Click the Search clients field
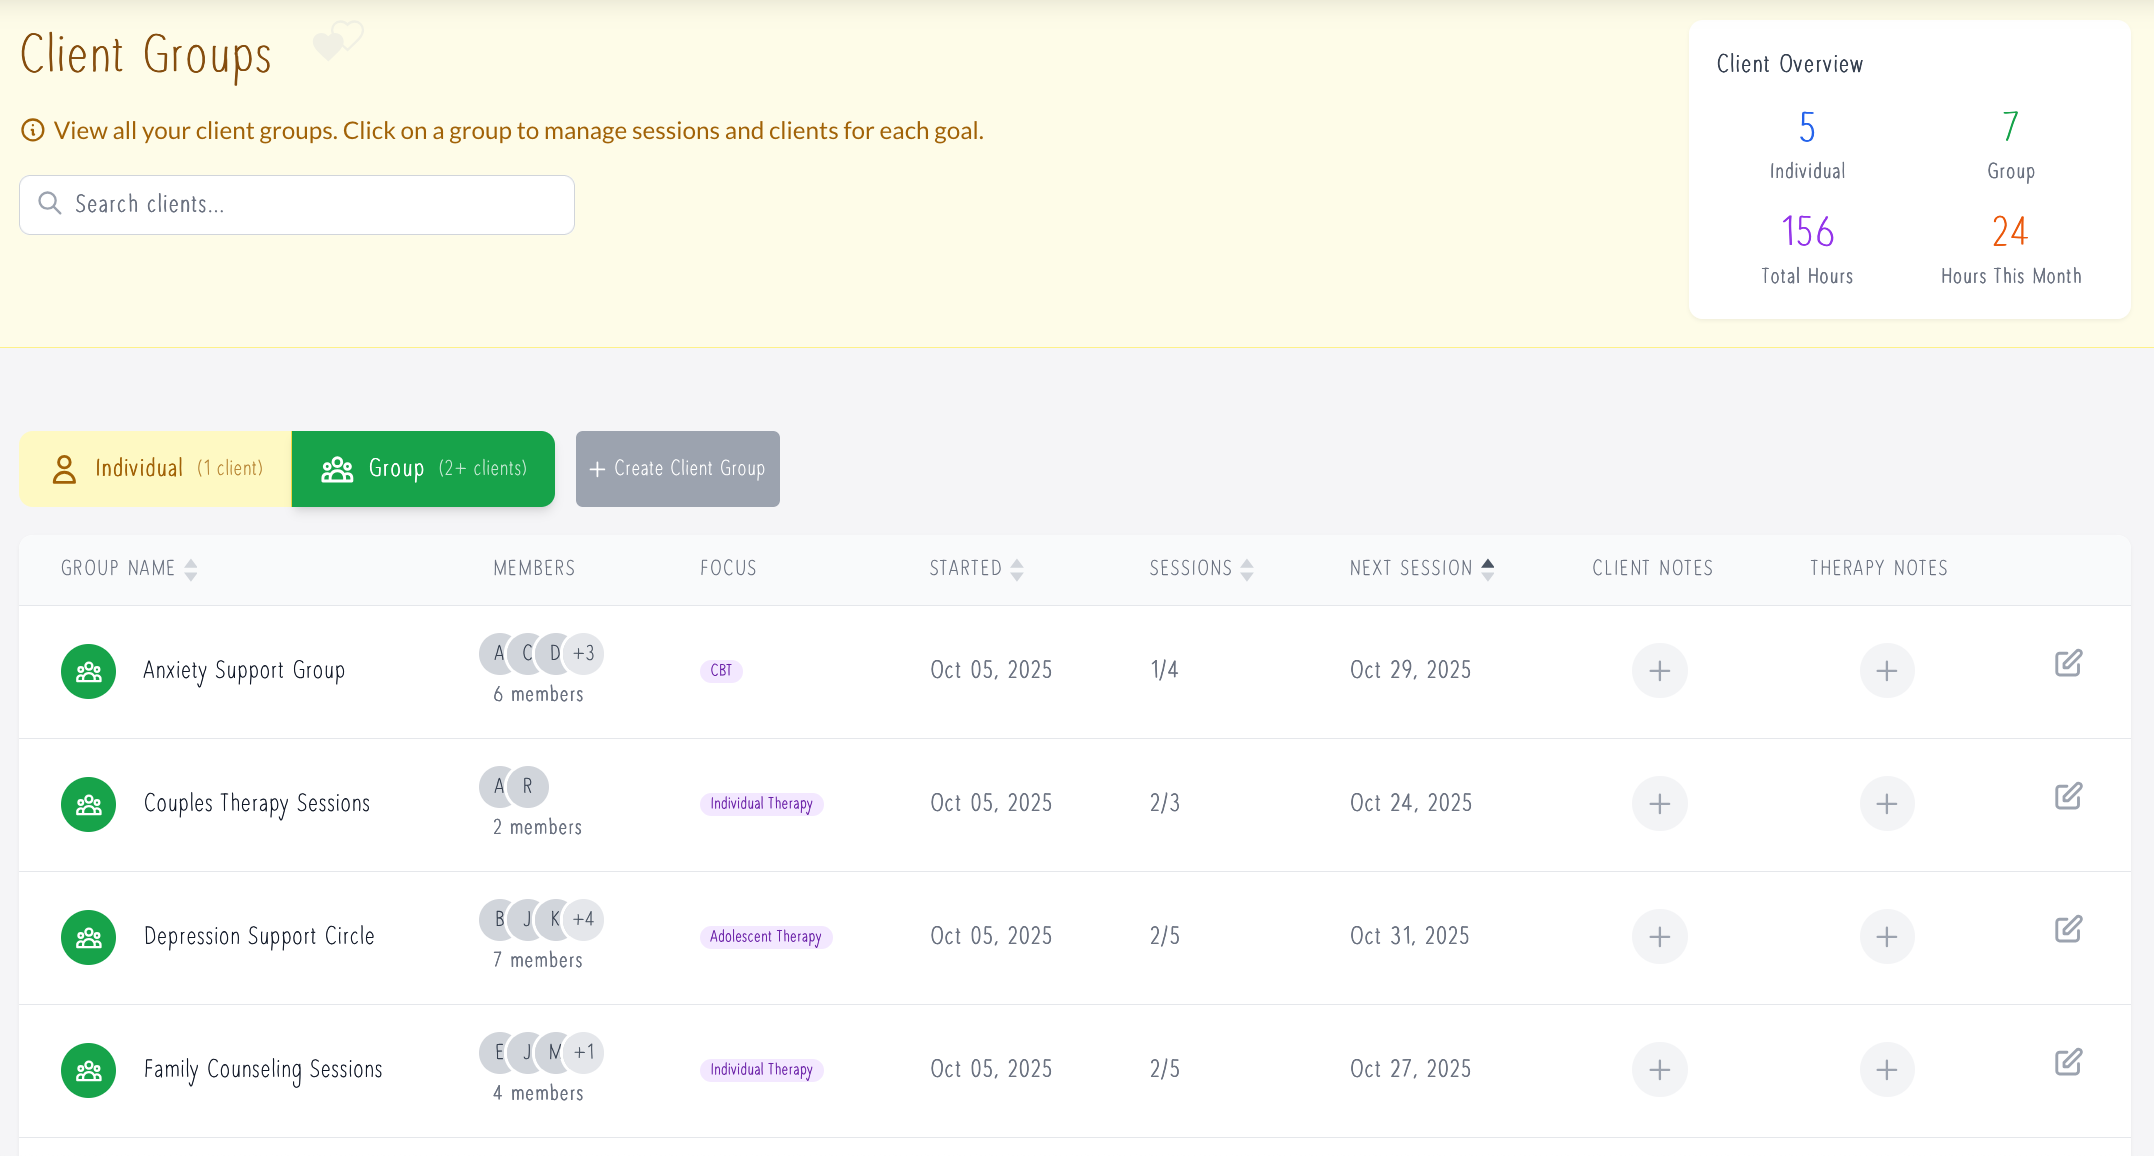2154x1156 pixels. click(297, 205)
